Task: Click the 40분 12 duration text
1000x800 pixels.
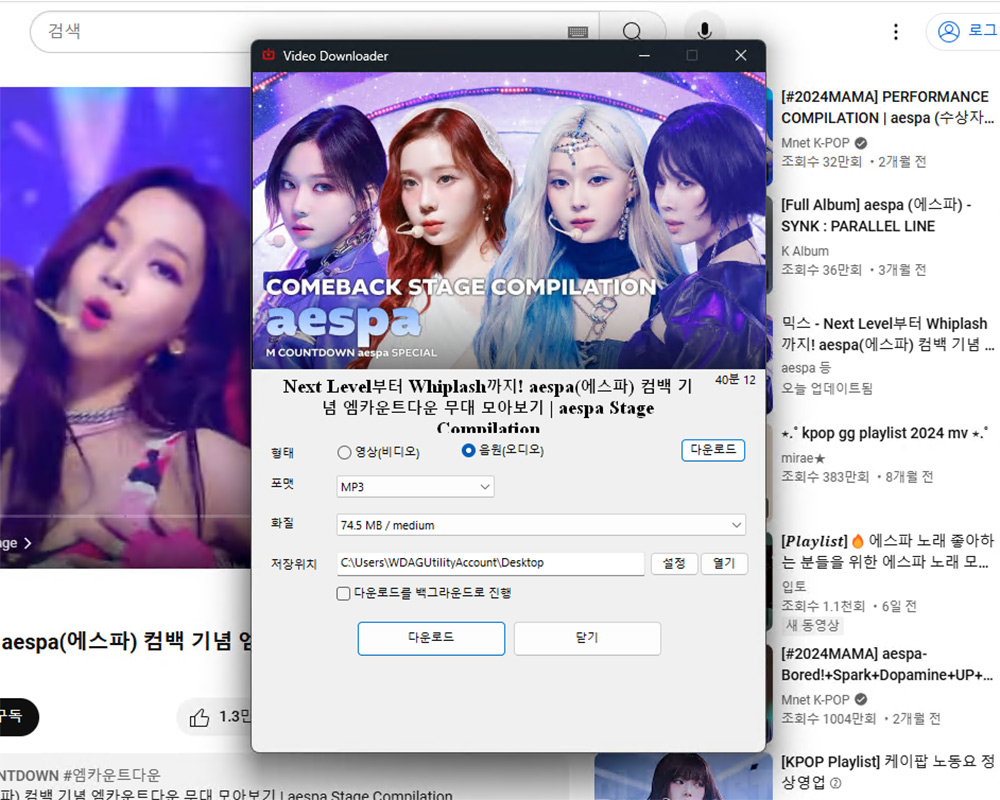Action: tap(735, 380)
